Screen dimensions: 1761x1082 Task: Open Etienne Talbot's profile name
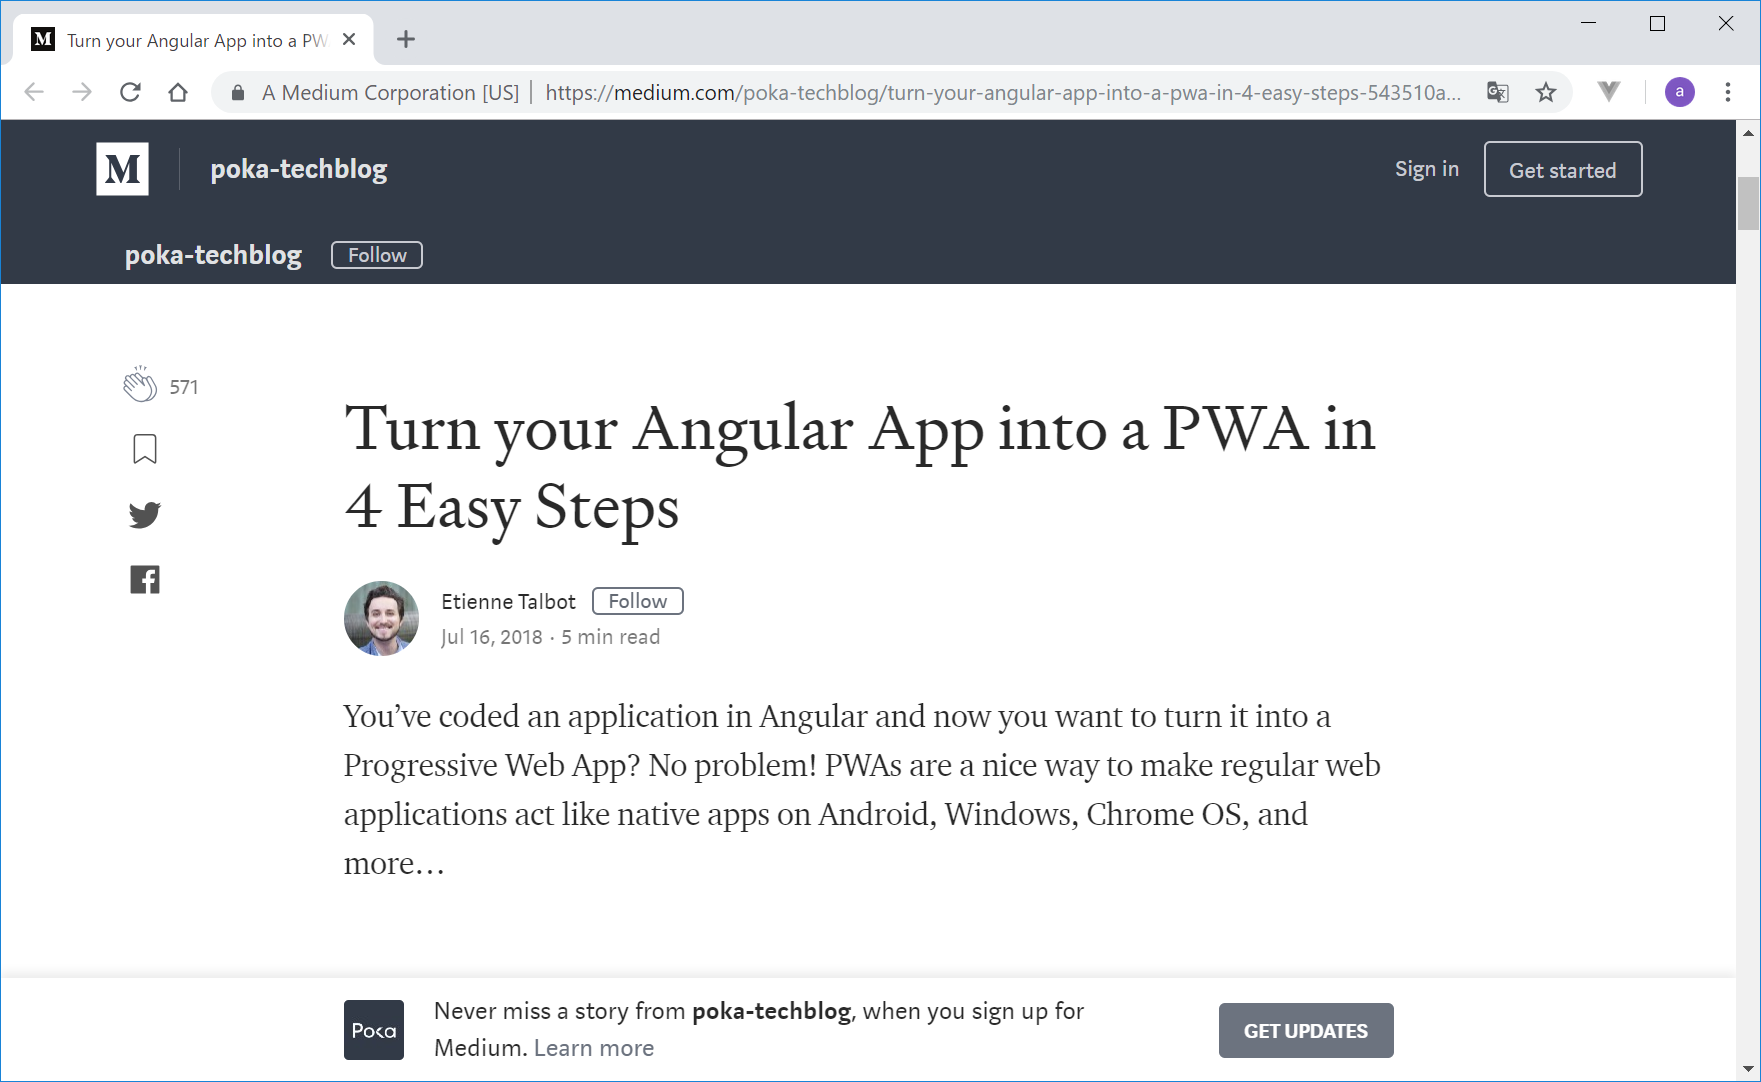pyautogui.click(x=508, y=601)
